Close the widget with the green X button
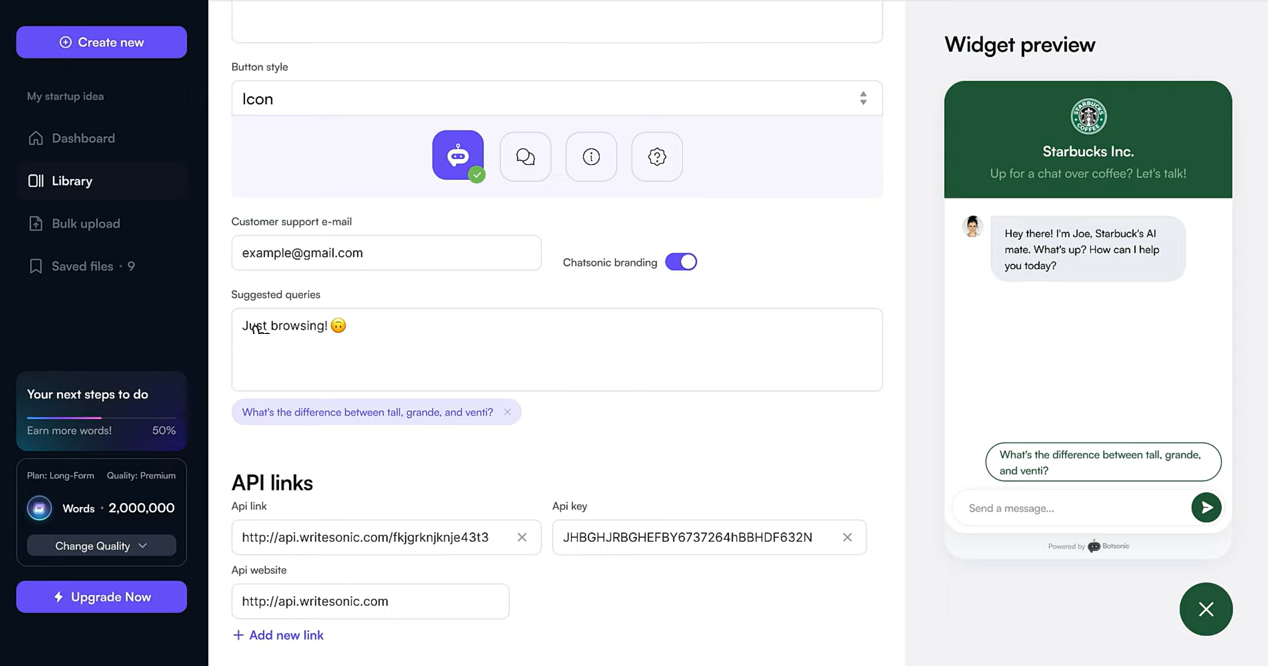The height and width of the screenshot is (666, 1268). 1206,609
